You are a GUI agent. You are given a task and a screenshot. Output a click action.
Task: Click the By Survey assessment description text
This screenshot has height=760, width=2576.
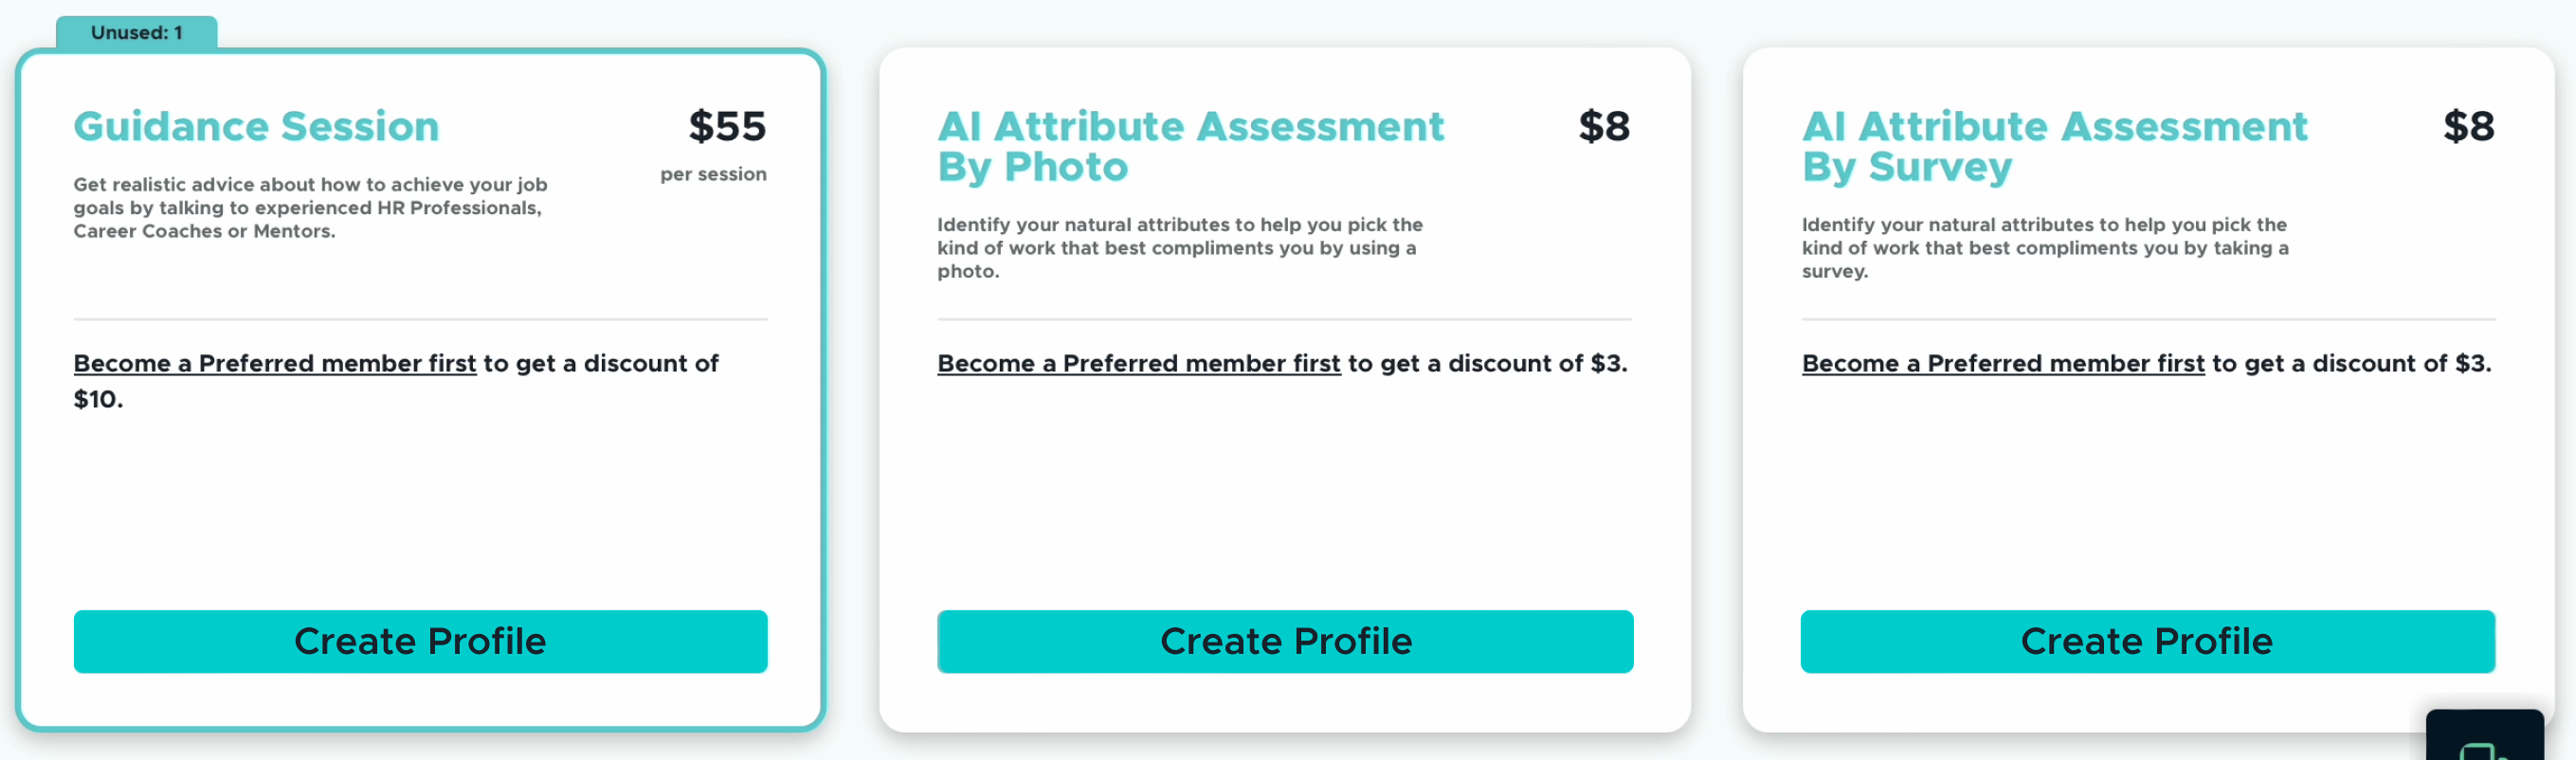(x=2044, y=248)
